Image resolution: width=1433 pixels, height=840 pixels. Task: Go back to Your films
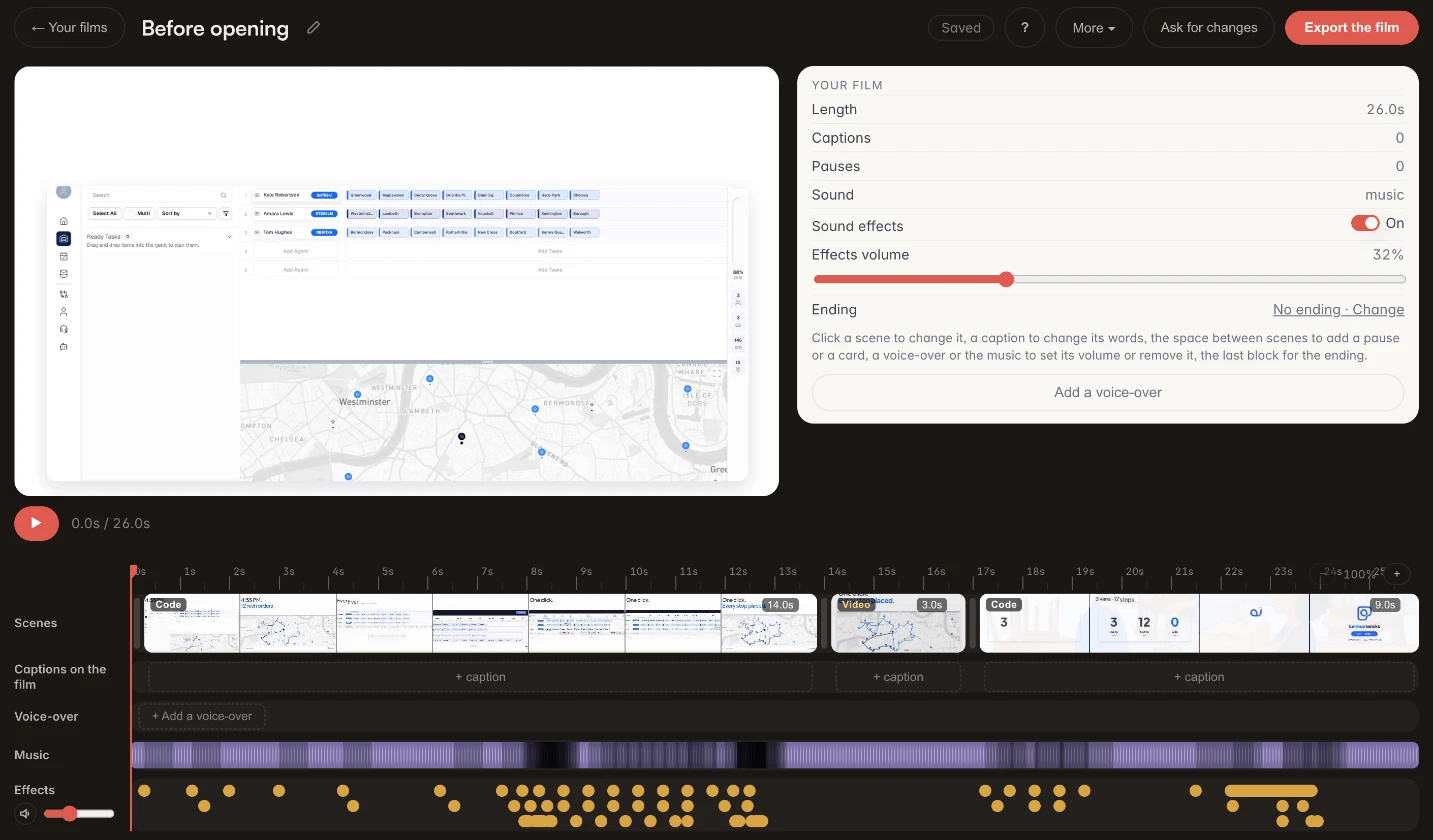click(69, 28)
